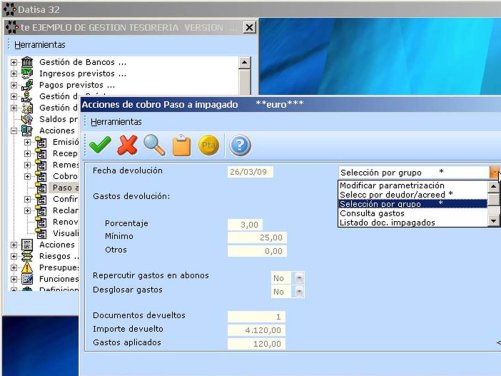
Task: Click the Importe devuelto field
Action: 256,330
